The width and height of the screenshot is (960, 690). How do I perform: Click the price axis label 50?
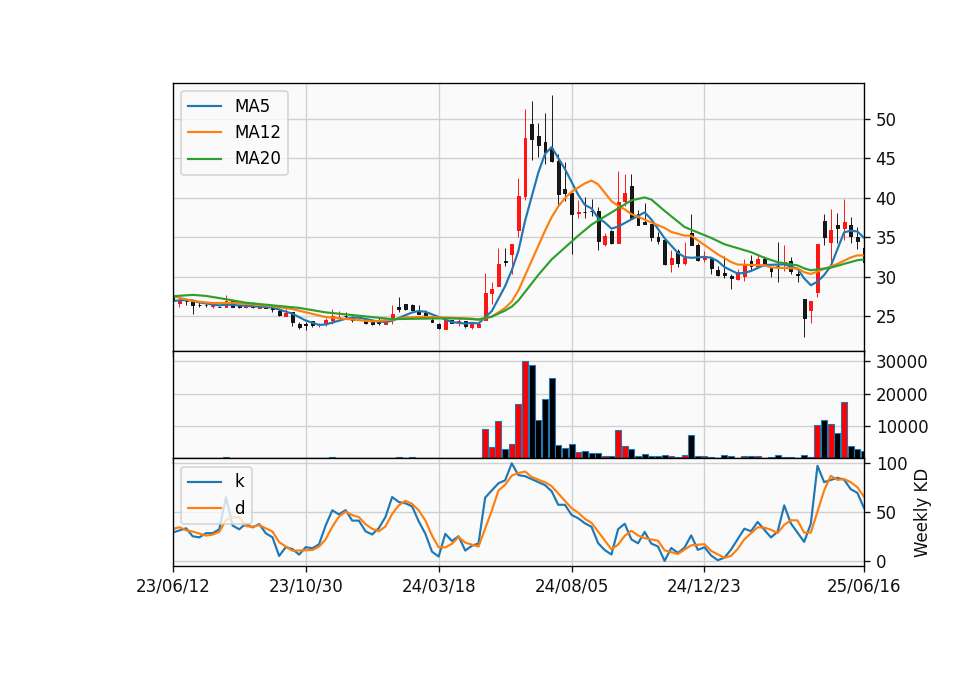[886, 120]
